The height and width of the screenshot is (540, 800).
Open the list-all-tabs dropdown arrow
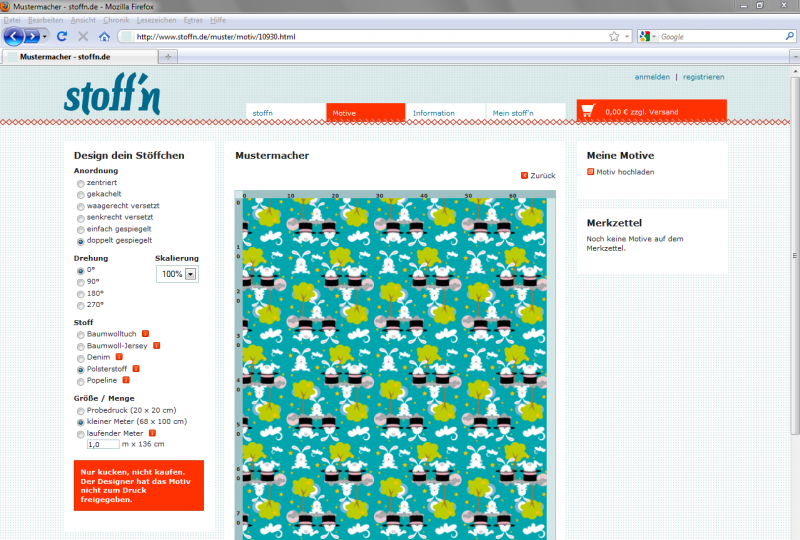(x=794, y=57)
